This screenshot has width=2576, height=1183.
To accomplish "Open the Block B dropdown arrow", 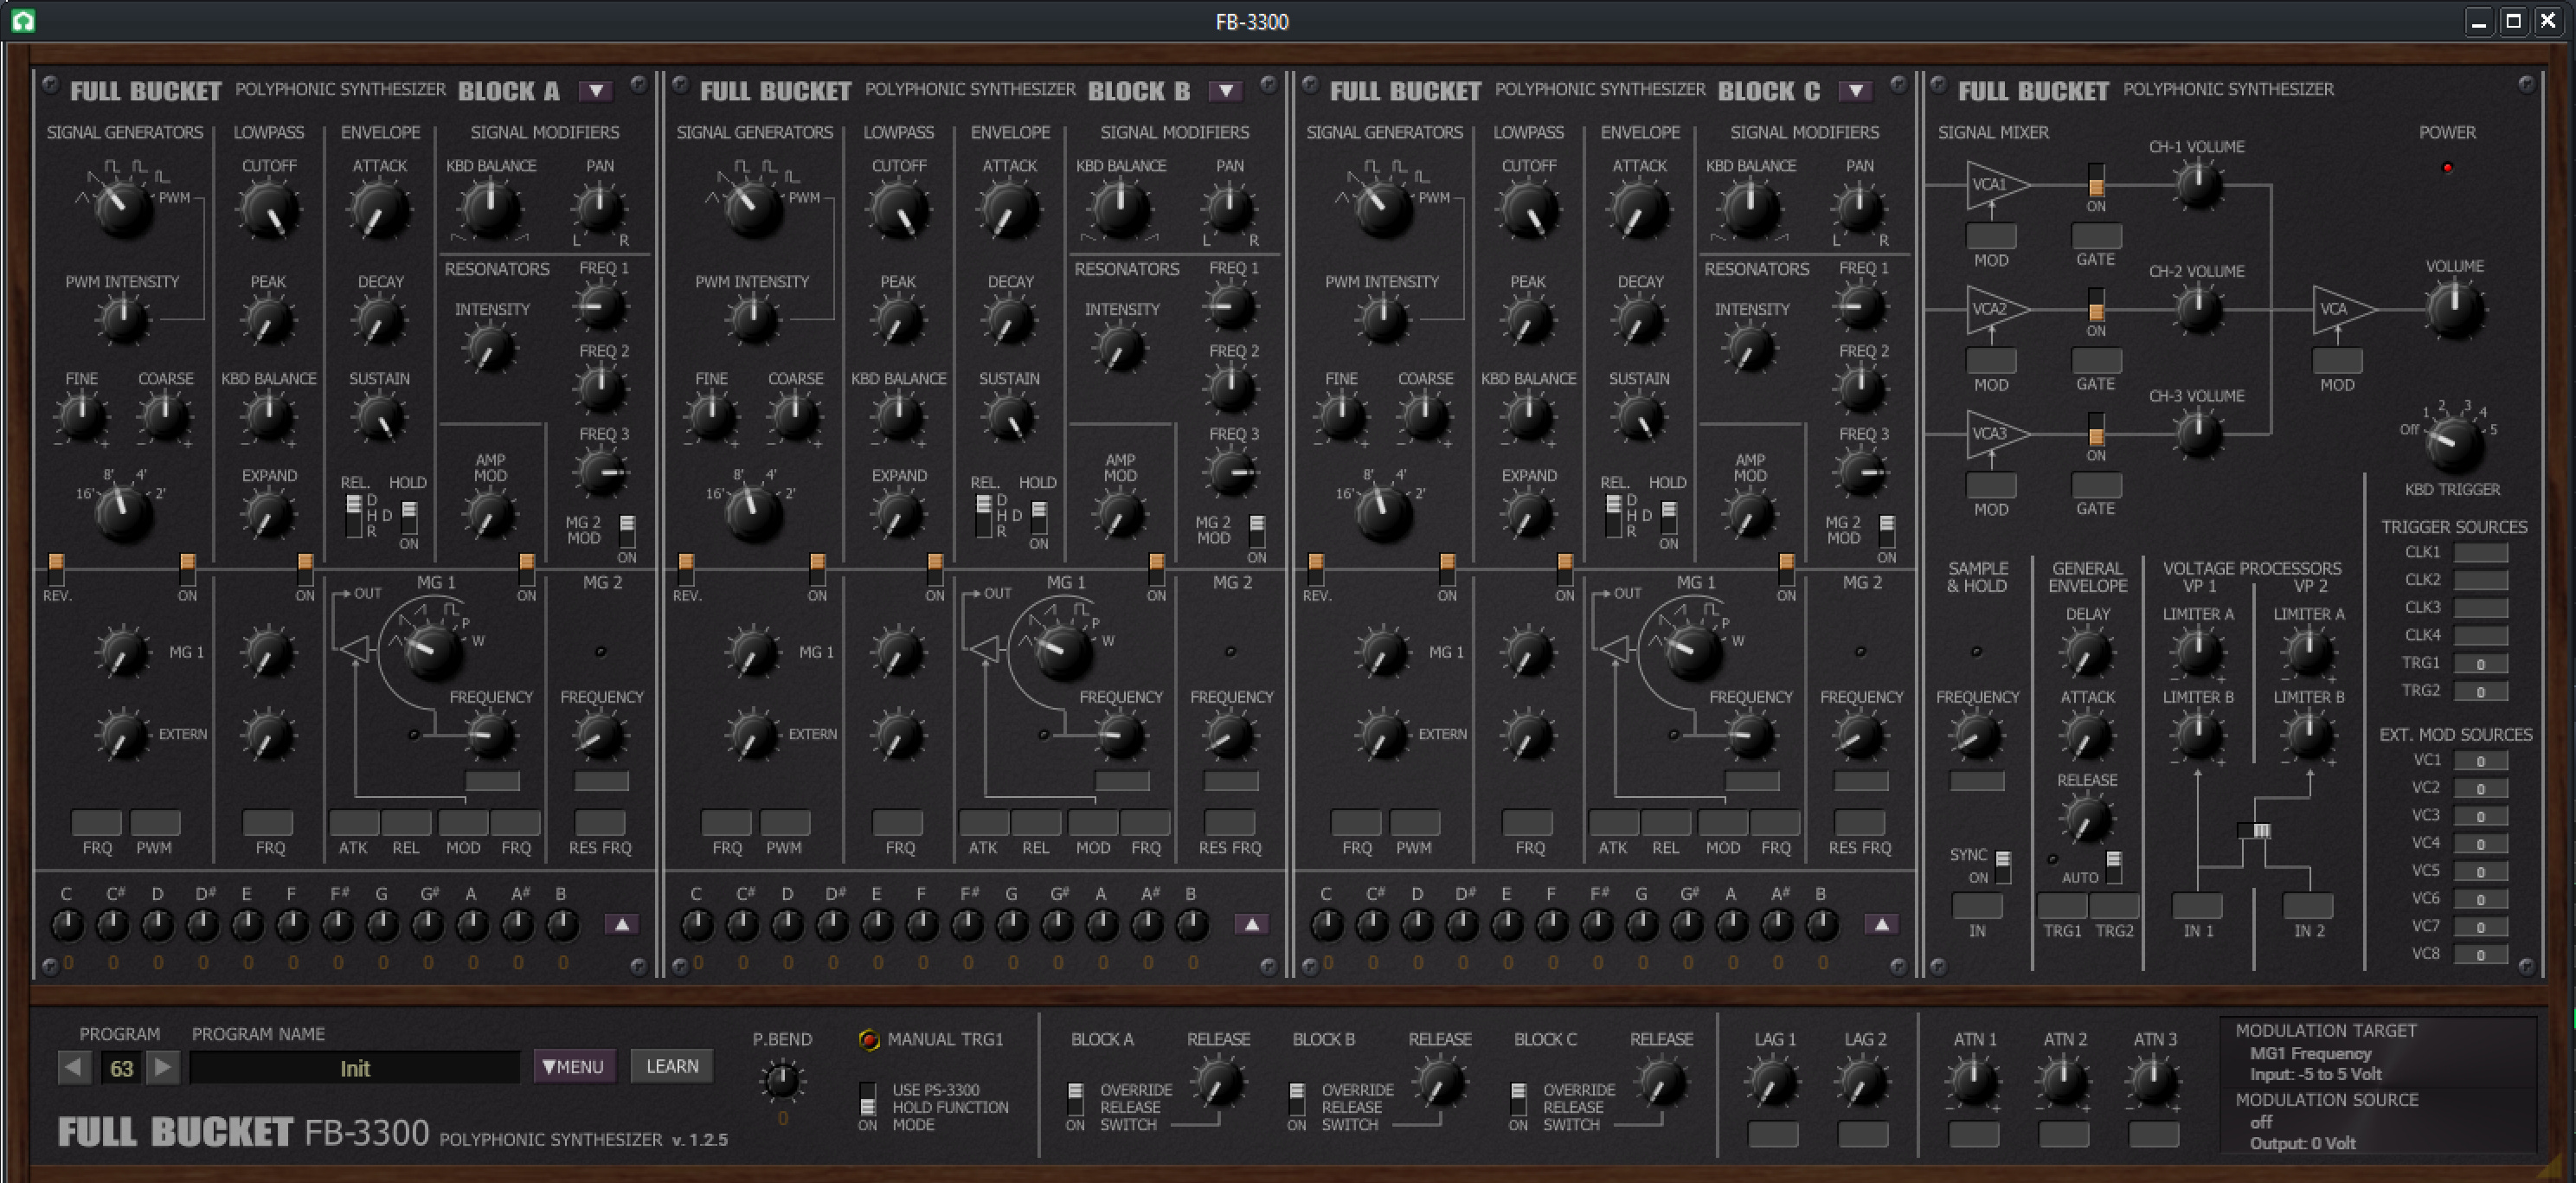I will (1226, 91).
